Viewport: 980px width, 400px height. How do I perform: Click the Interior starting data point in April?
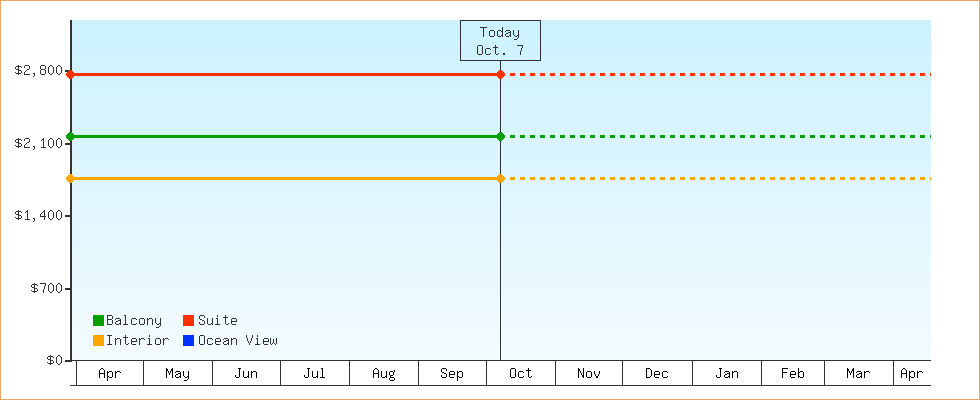(x=70, y=178)
